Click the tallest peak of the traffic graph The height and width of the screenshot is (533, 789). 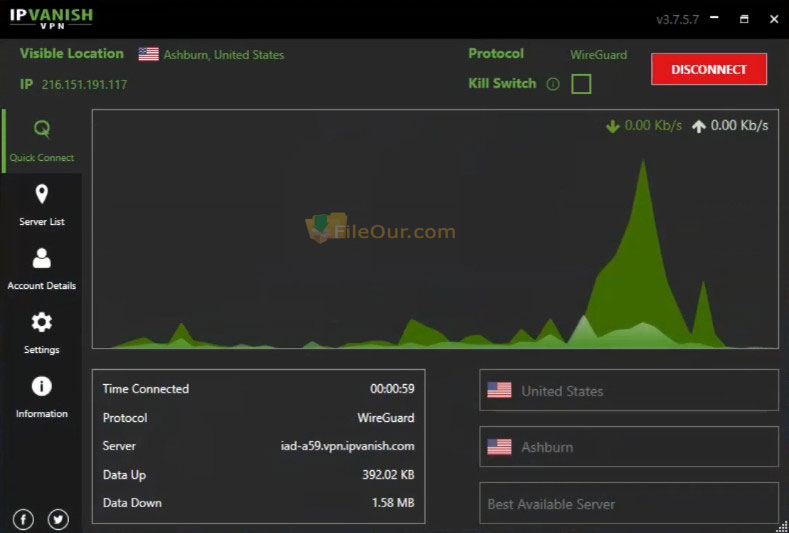pyautogui.click(x=643, y=162)
